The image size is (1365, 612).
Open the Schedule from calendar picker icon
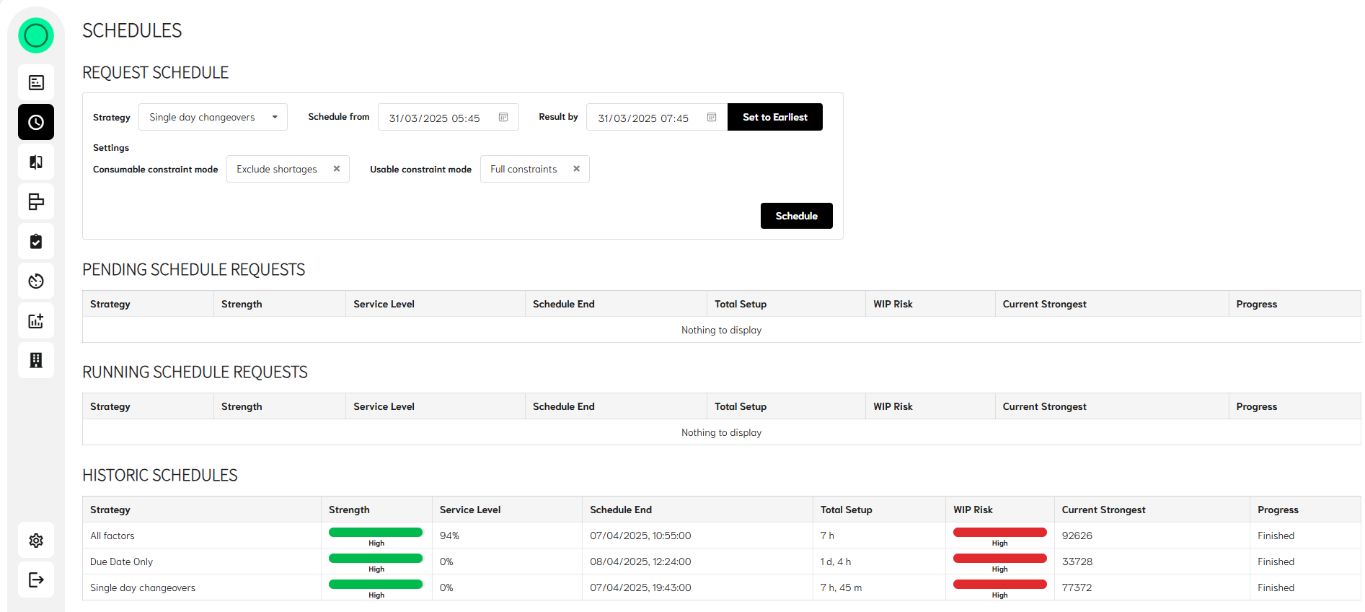pos(503,118)
